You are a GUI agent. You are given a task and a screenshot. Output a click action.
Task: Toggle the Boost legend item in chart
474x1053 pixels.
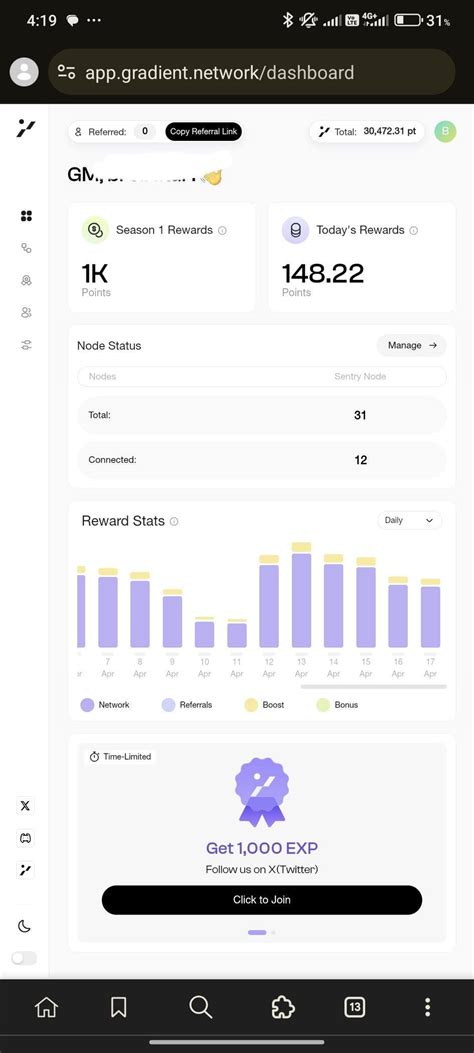coord(264,704)
